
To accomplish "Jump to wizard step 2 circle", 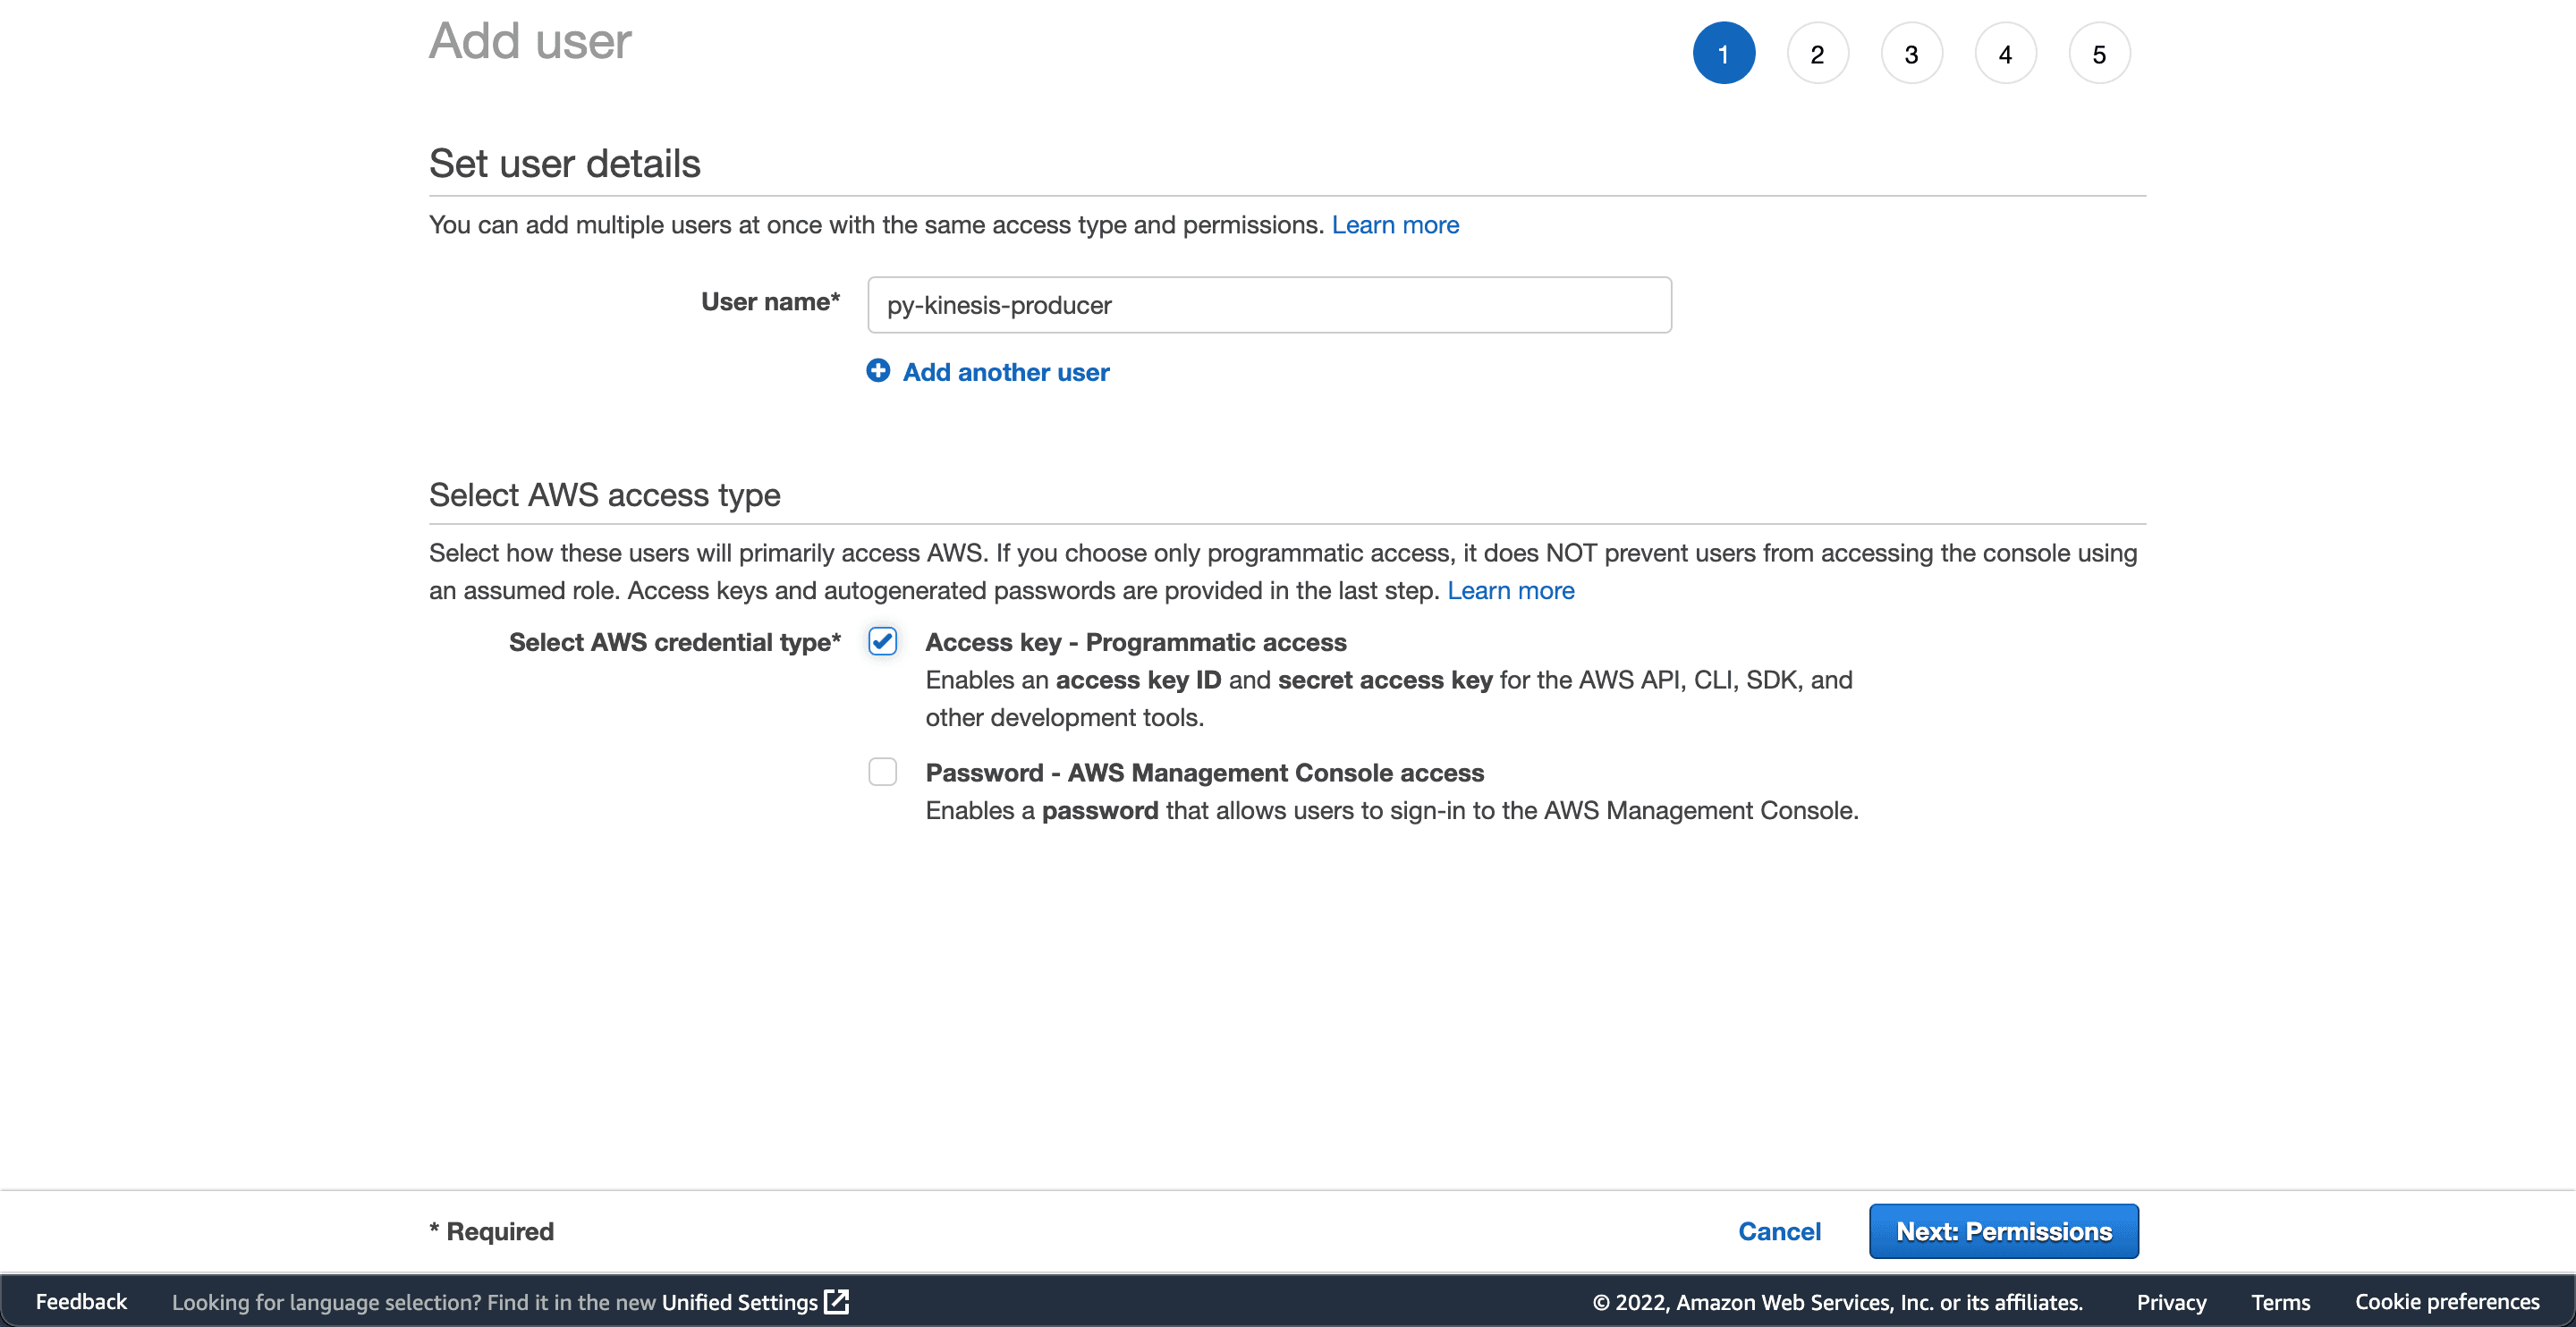I will pyautogui.click(x=1817, y=54).
